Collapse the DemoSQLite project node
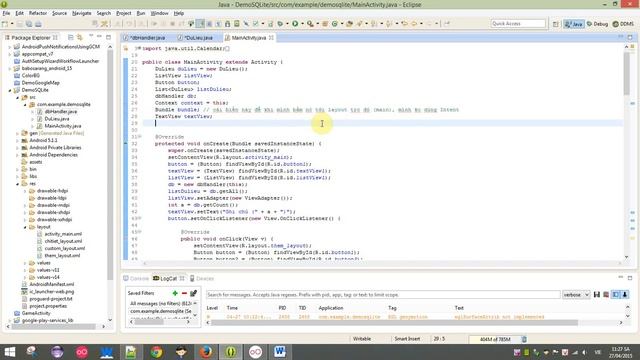Viewport: 640px width, 360px height. click(10, 90)
